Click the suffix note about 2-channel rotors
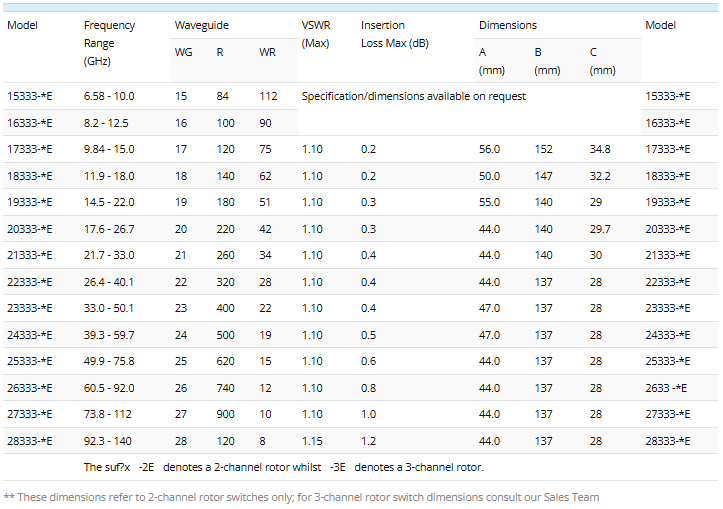The image size is (723, 509). pos(283,467)
